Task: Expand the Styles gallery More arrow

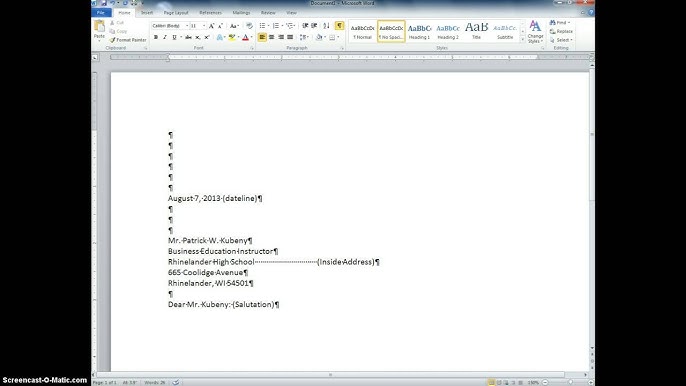Action: [x=522, y=39]
